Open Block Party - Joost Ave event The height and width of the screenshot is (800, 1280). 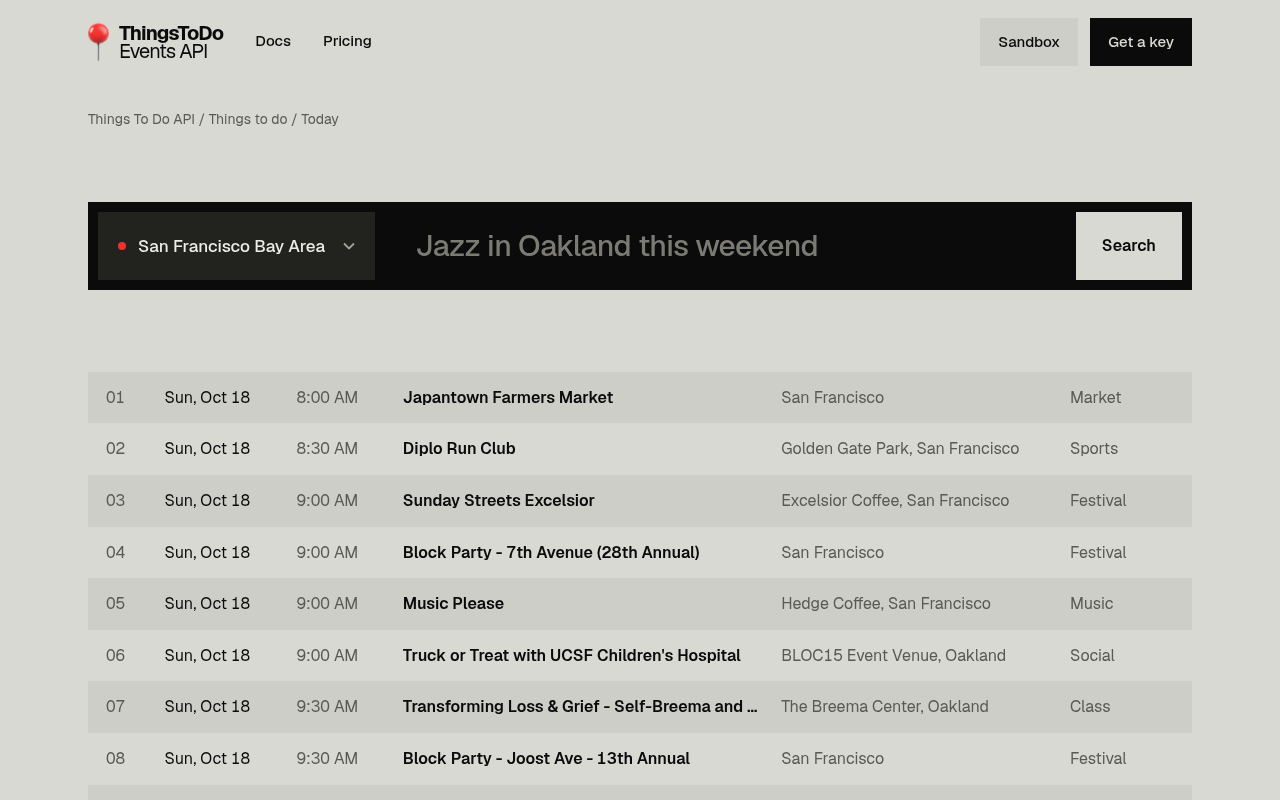pyautogui.click(x=546, y=758)
